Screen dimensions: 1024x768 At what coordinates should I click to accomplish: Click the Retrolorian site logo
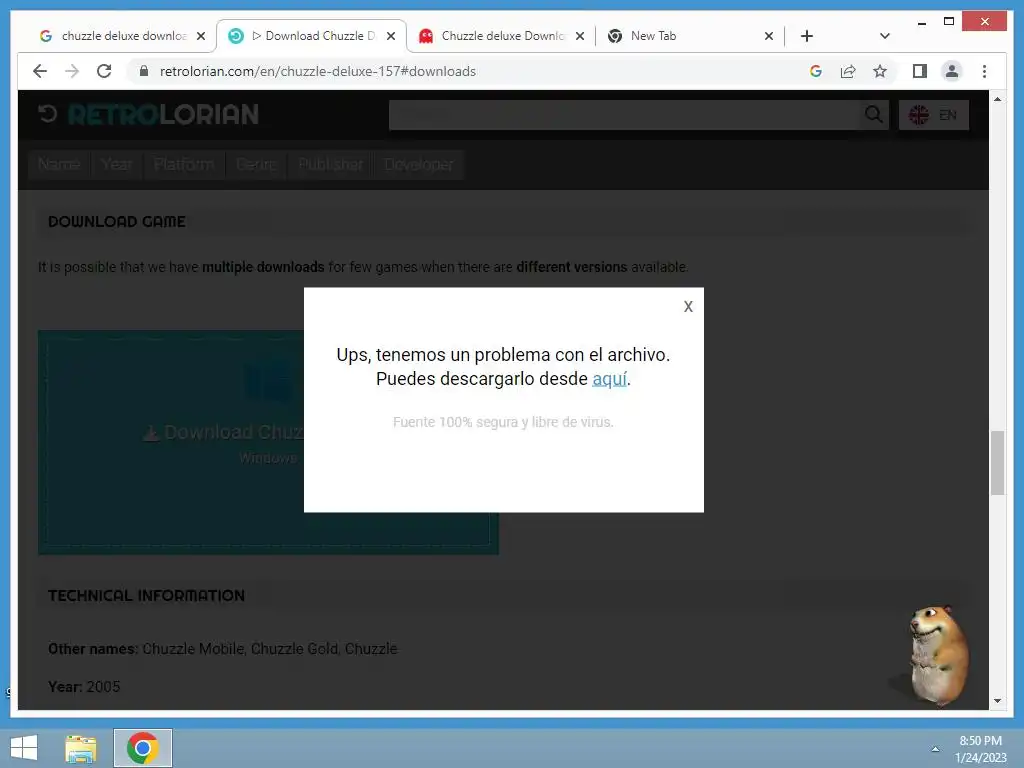pos(148,114)
